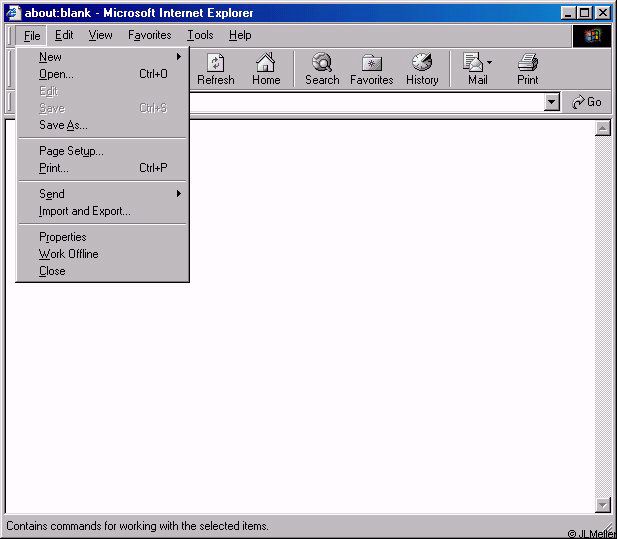Open Page Setup from File menu
The image size is (617, 539).
click(71, 151)
